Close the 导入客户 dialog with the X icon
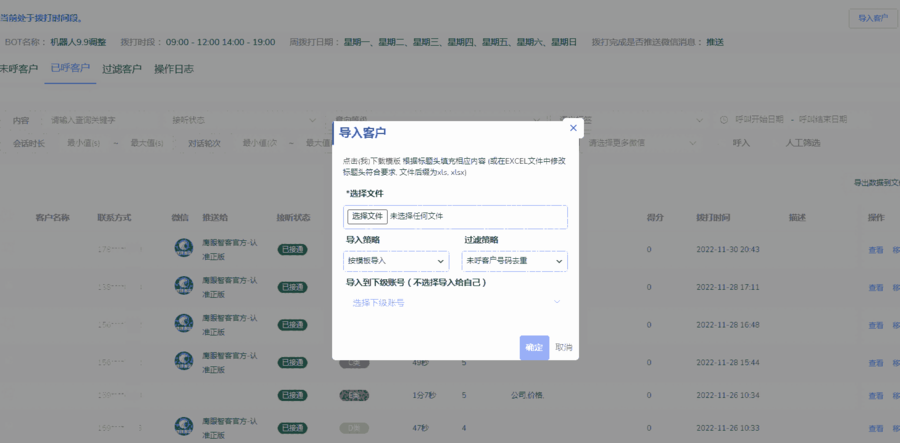 click(573, 128)
